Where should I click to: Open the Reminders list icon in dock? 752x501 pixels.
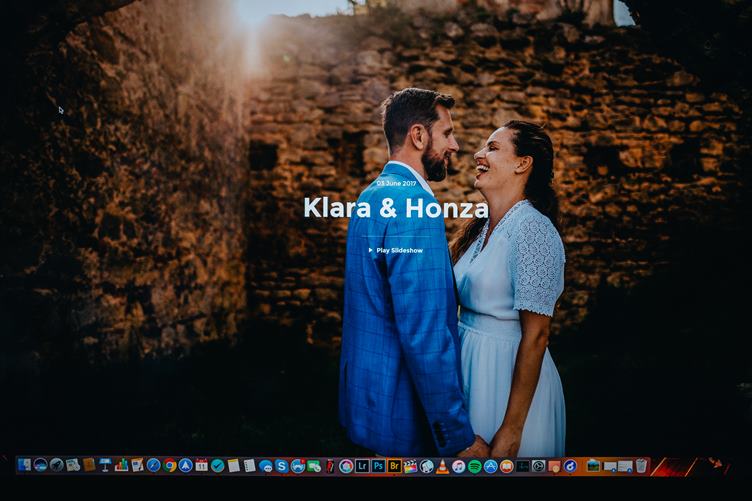[x=249, y=466]
